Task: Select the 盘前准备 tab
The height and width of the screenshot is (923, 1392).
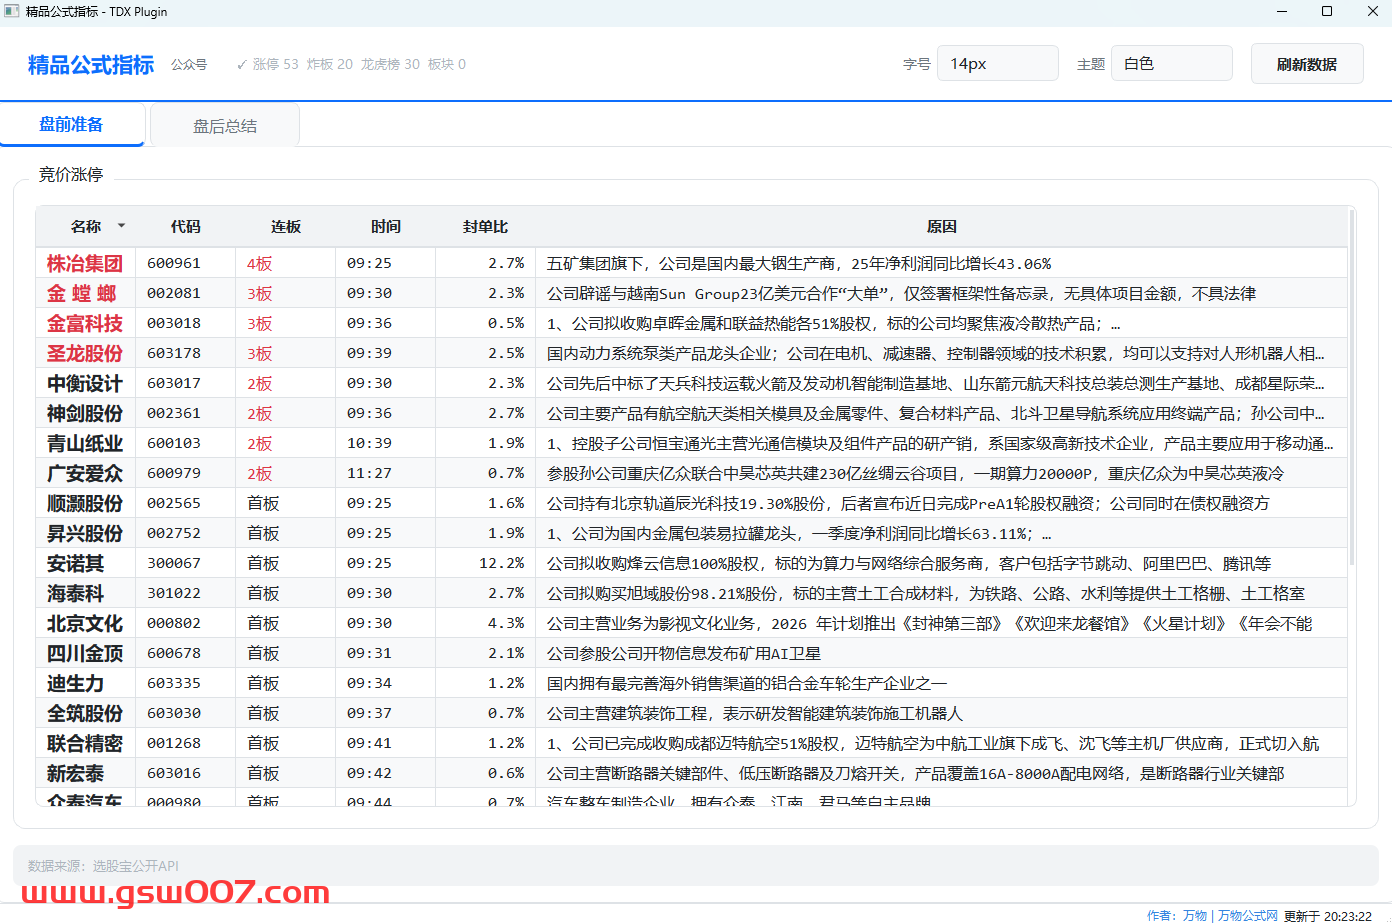Action: 71,125
